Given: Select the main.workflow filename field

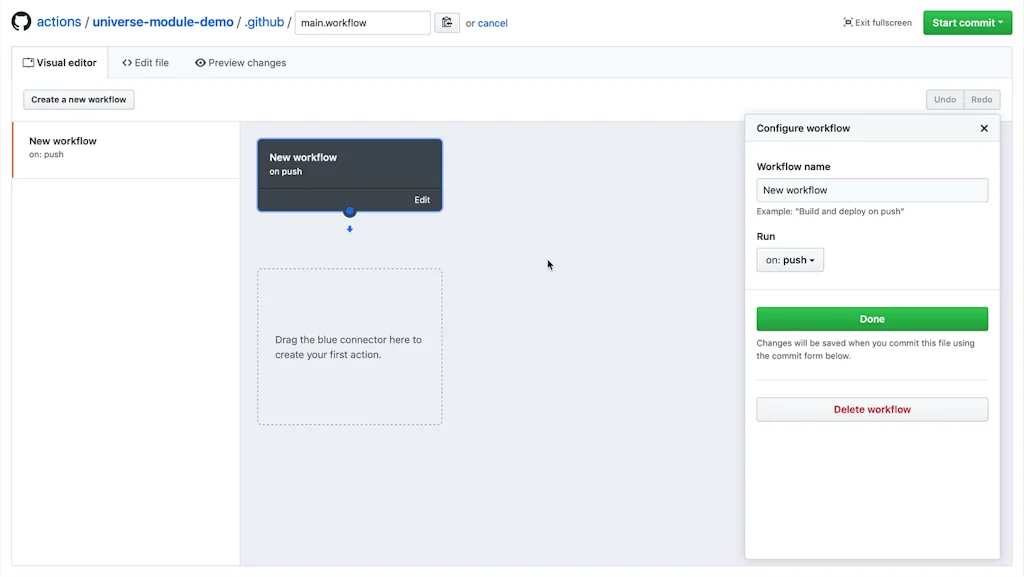Looking at the screenshot, I should pyautogui.click(x=362, y=21).
